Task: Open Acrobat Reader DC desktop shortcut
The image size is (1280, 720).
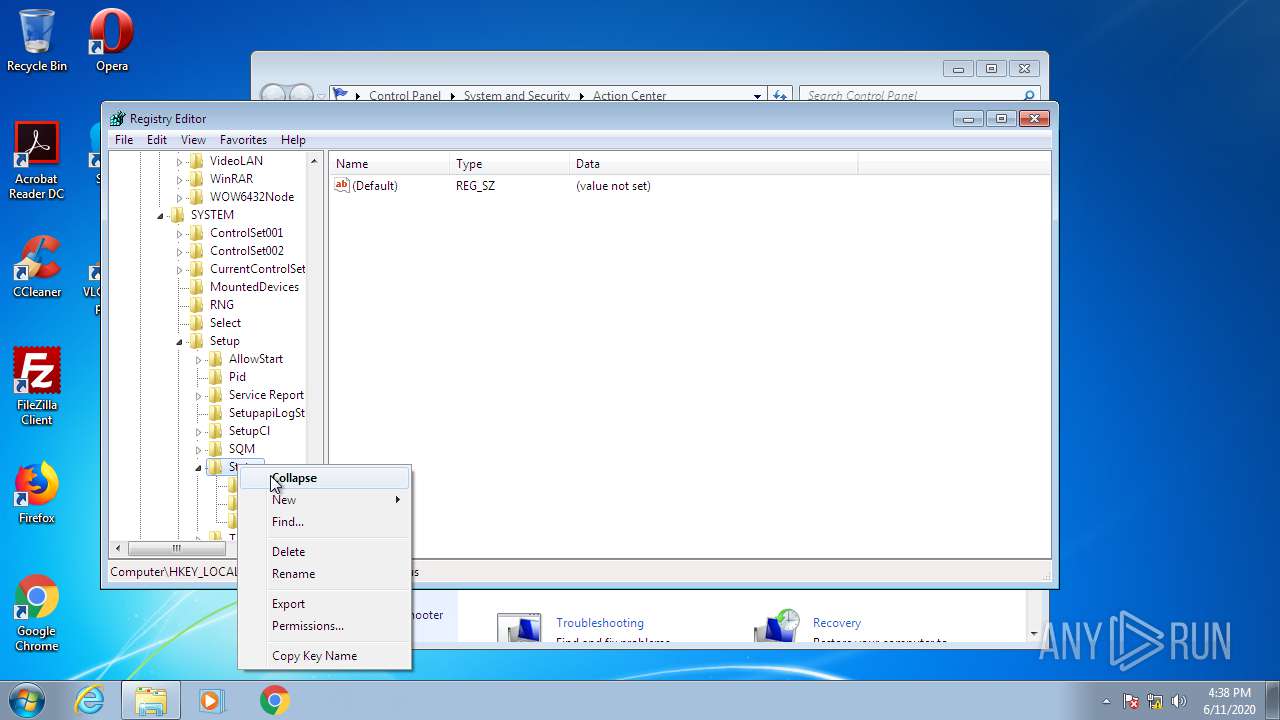Action: [x=37, y=160]
